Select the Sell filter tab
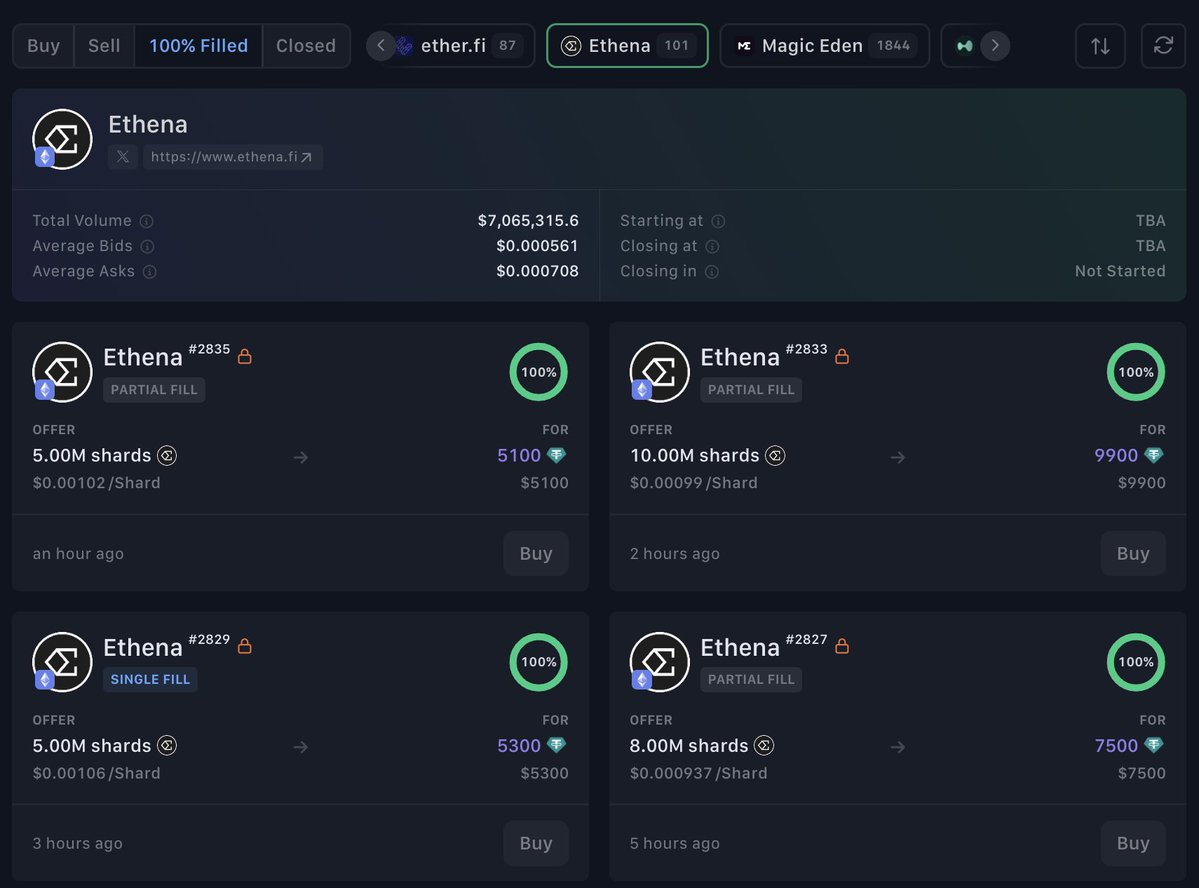The image size is (1199, 888). click(x=104, y=46)
